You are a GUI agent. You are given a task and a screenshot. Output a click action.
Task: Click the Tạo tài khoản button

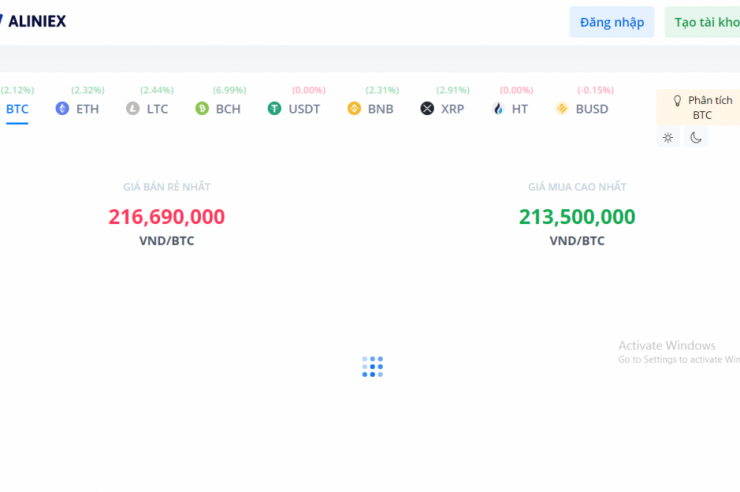pyautogui.click(x=703, y=22)
